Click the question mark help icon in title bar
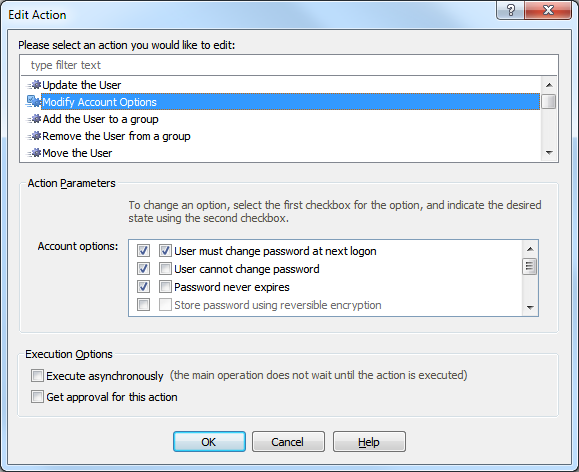The width and height of the screenshot is (579, 472). pos(510,10)
